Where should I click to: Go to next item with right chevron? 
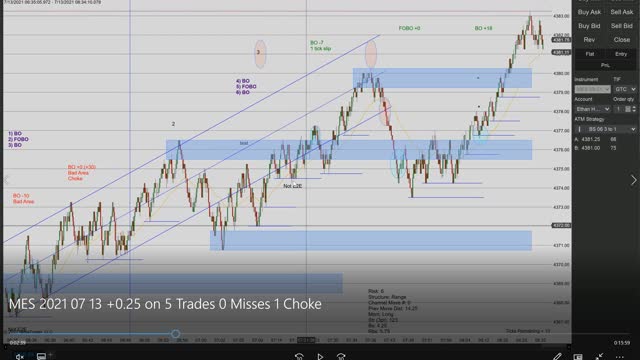coord(633,180)
